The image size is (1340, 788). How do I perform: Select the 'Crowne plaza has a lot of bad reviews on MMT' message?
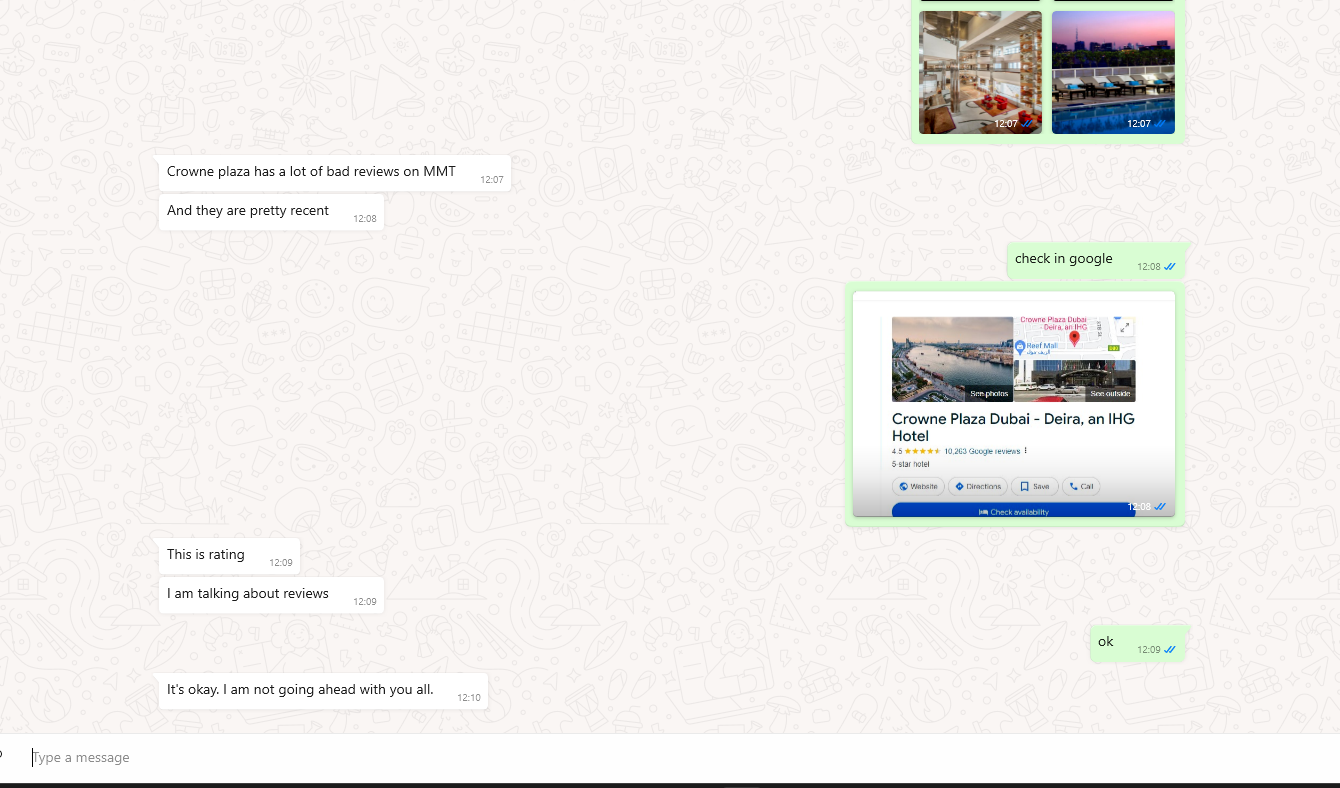[334, 173]
